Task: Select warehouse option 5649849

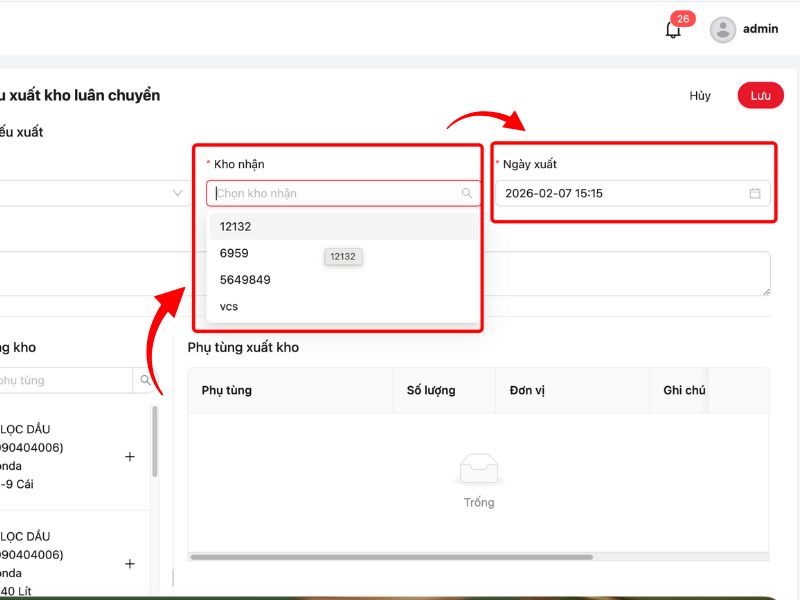Action: [245, 280]
